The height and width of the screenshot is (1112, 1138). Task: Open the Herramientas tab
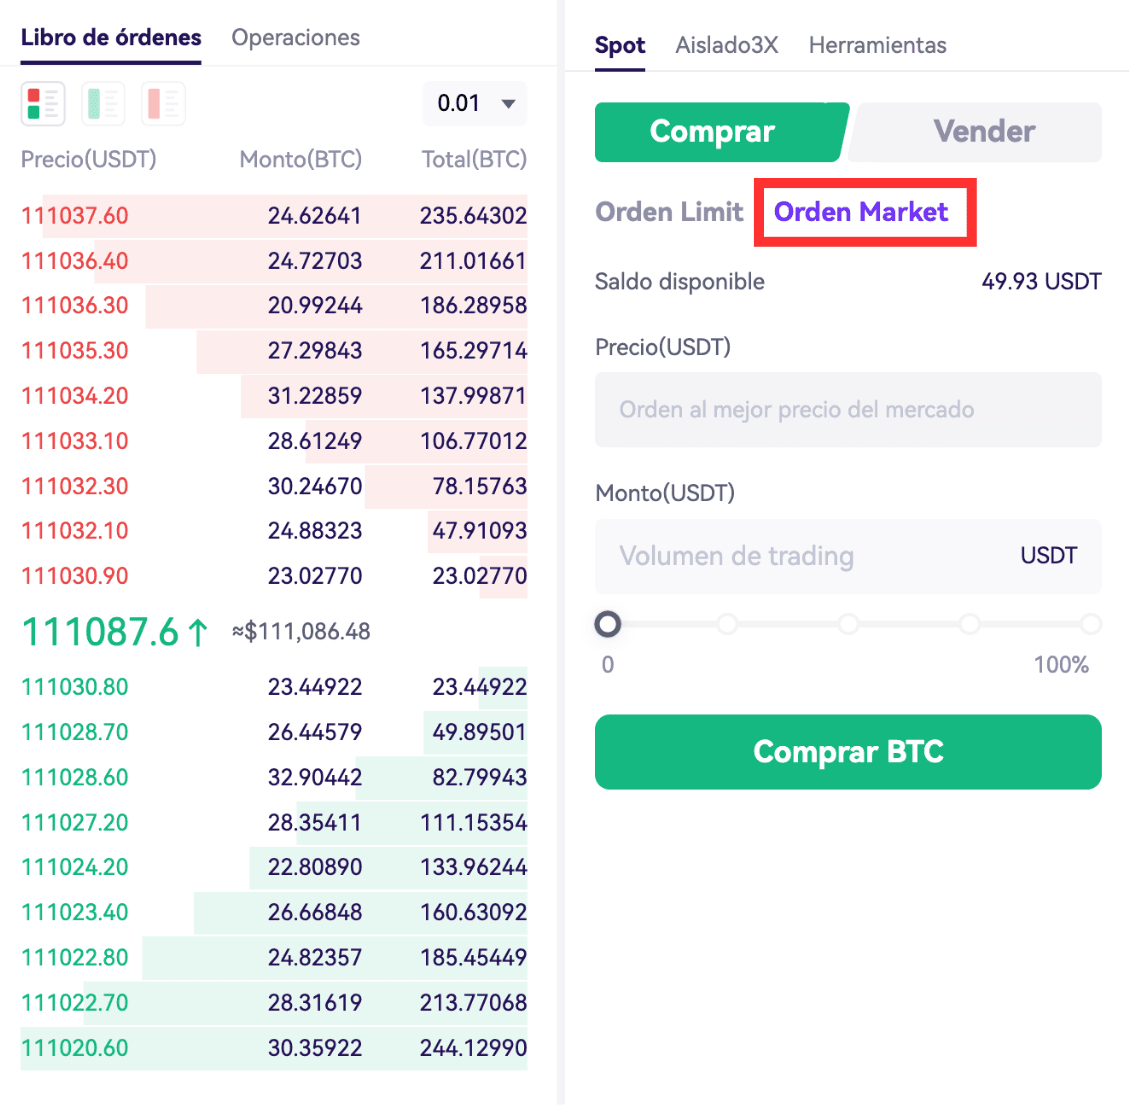(877, 46)
